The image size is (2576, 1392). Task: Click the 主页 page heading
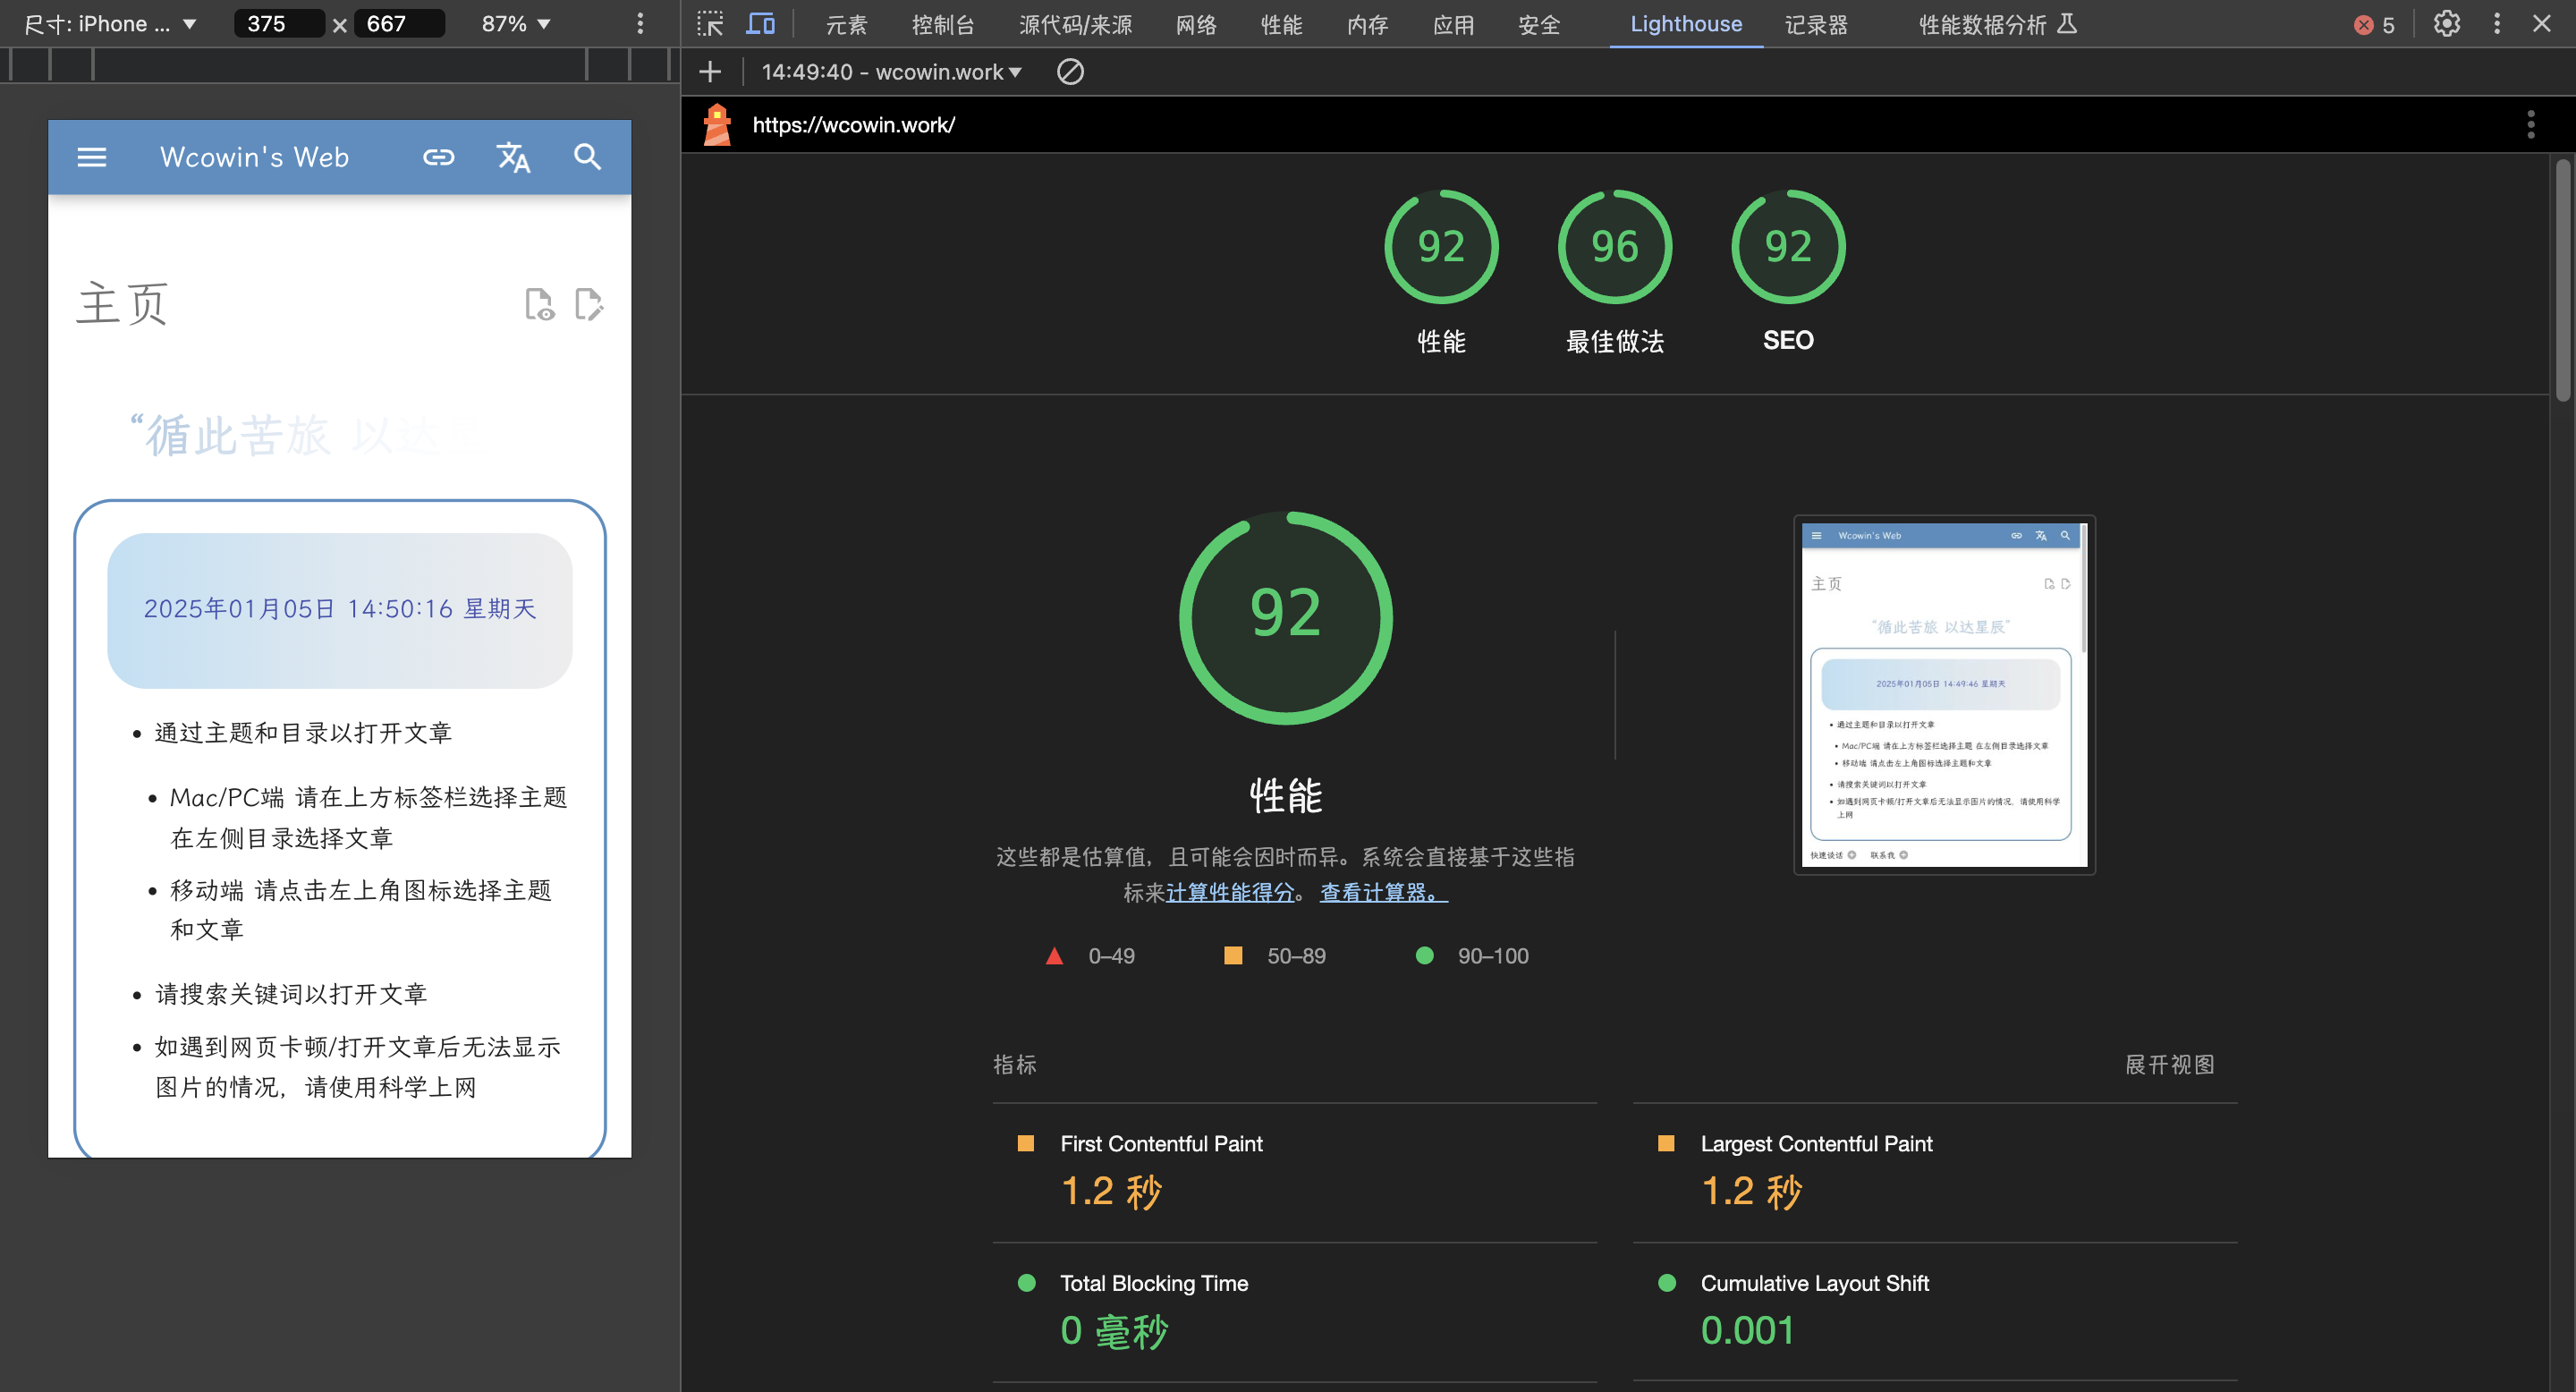pos(122,304)
